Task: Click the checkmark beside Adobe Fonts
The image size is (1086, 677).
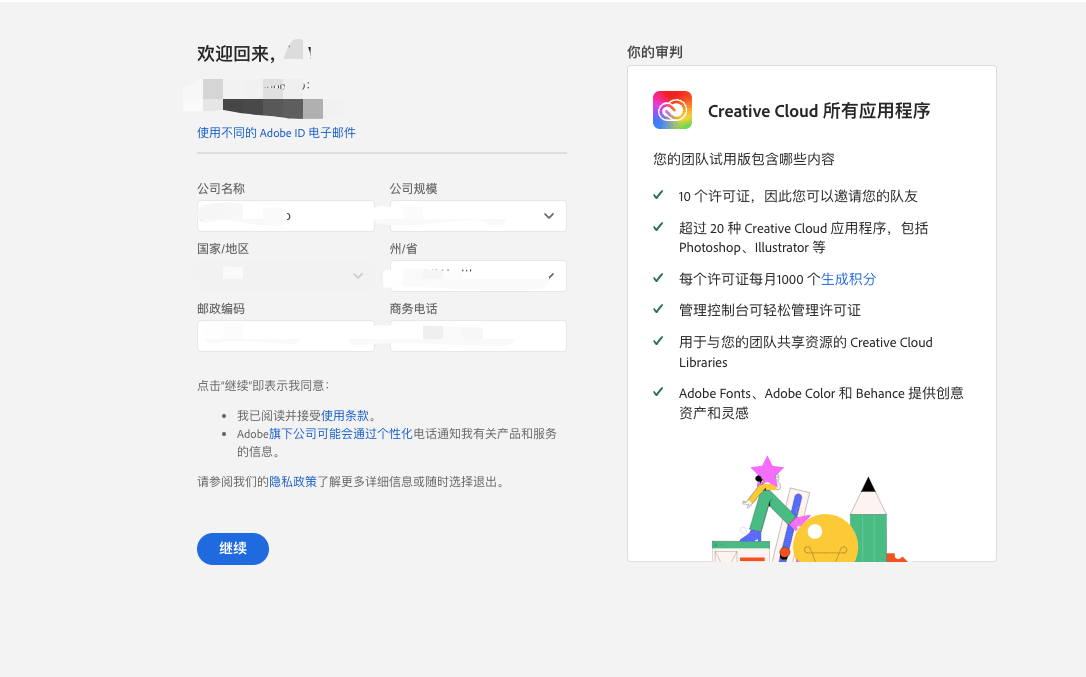Action: [x=659, y=392]
